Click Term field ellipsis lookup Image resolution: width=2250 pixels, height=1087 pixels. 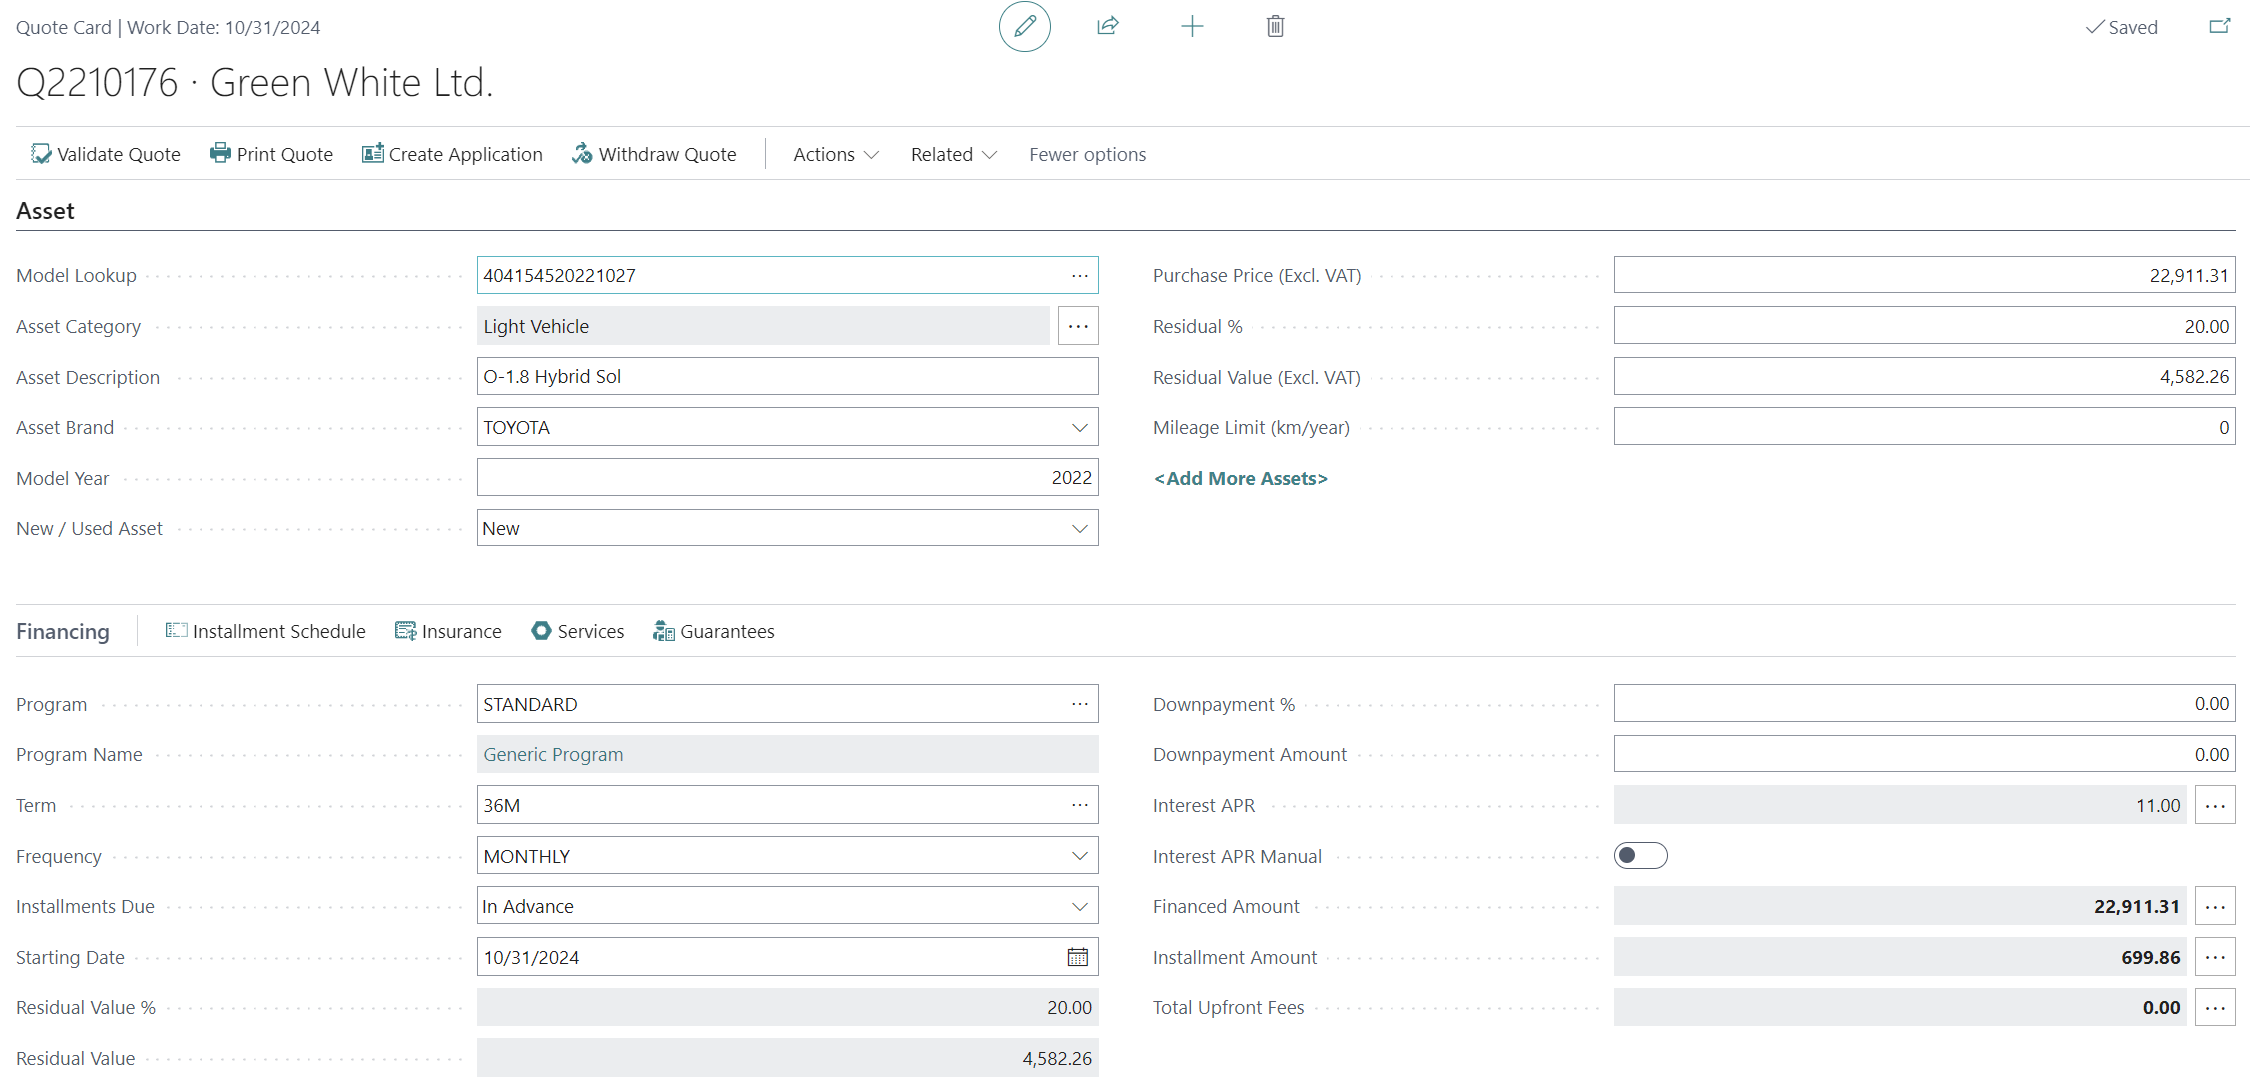tap(1079, 805)
